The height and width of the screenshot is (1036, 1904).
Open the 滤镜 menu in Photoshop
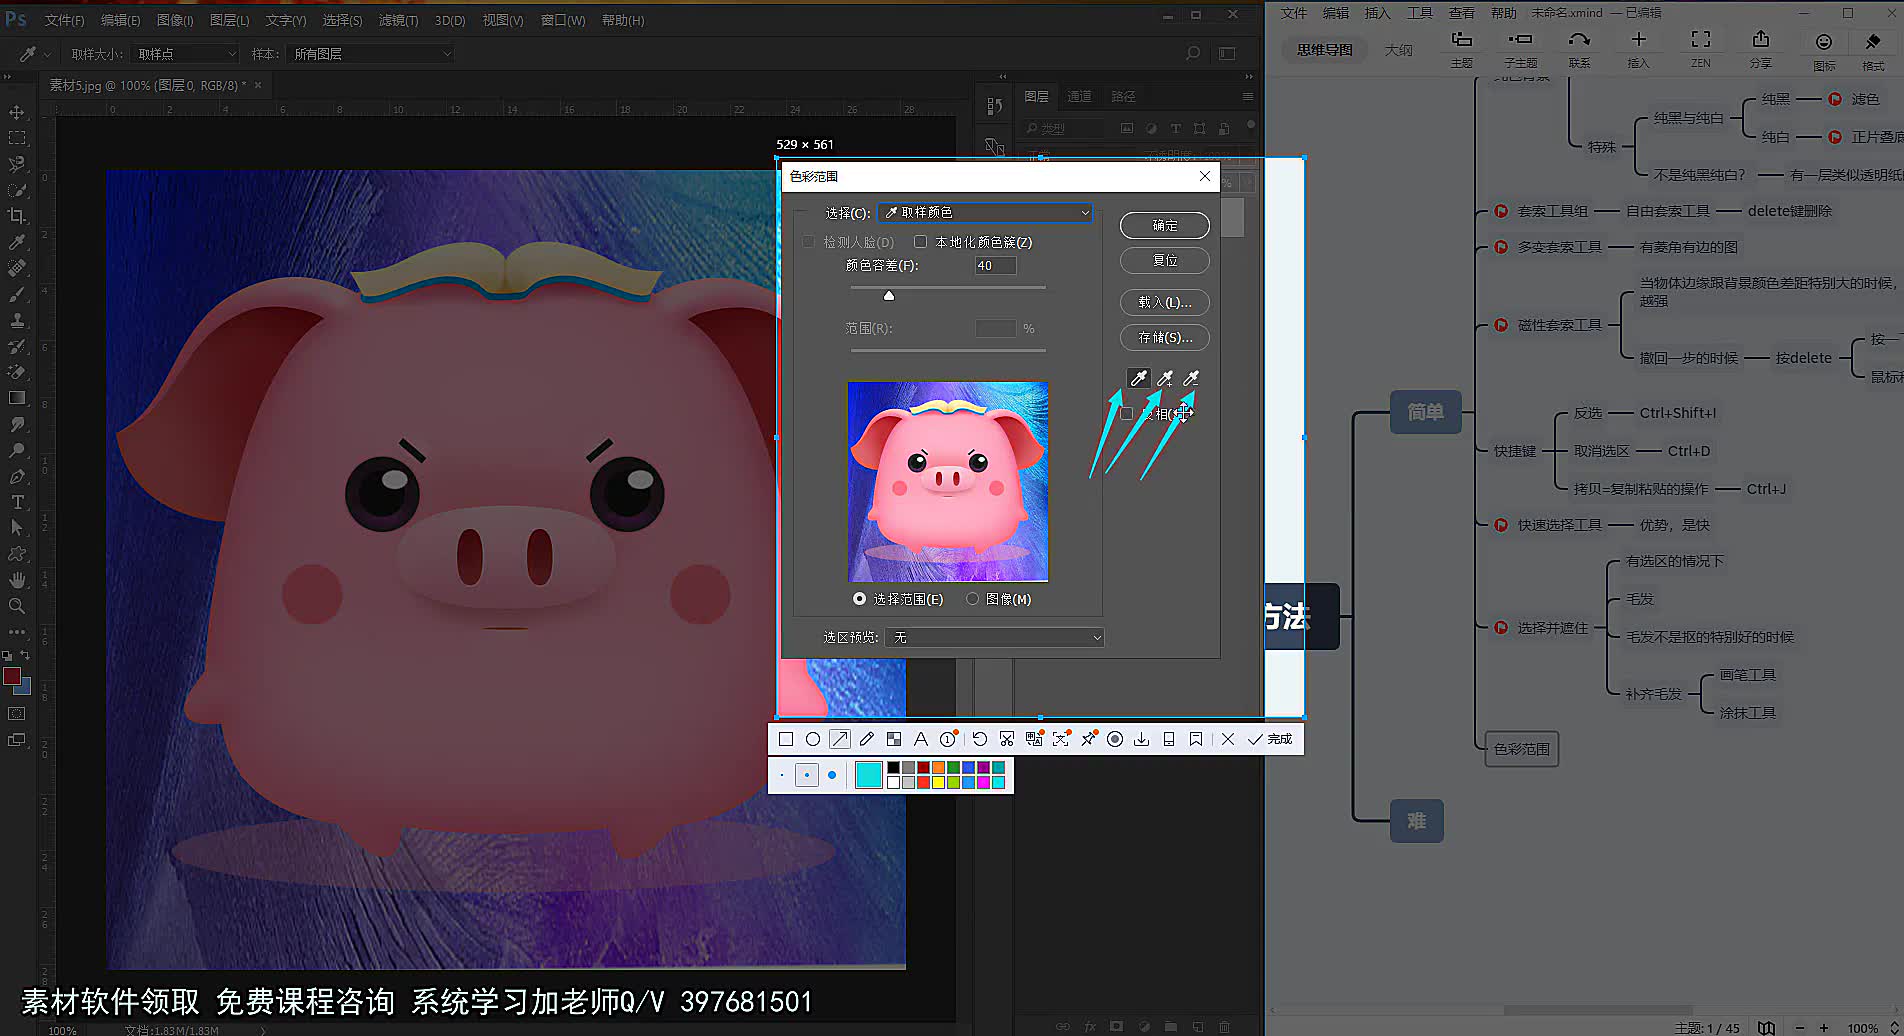click(397, 20)
